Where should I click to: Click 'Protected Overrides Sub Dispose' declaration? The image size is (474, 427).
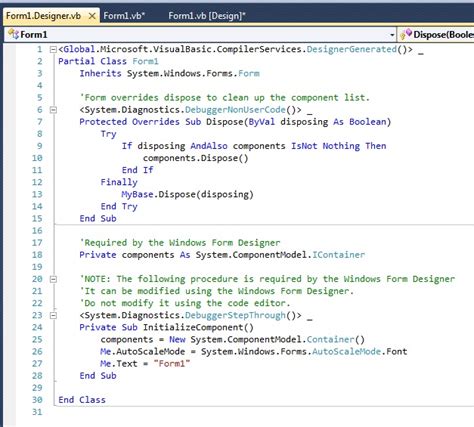(235, 122)
